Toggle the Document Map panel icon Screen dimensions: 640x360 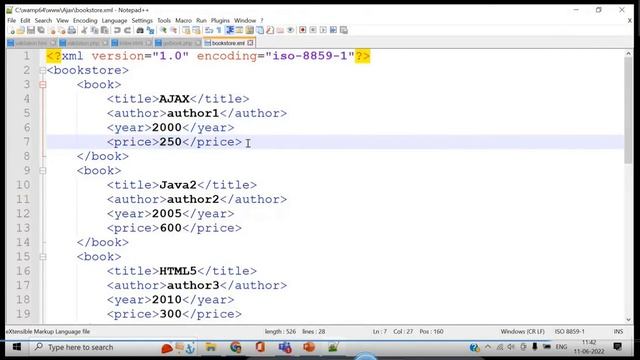249,30
